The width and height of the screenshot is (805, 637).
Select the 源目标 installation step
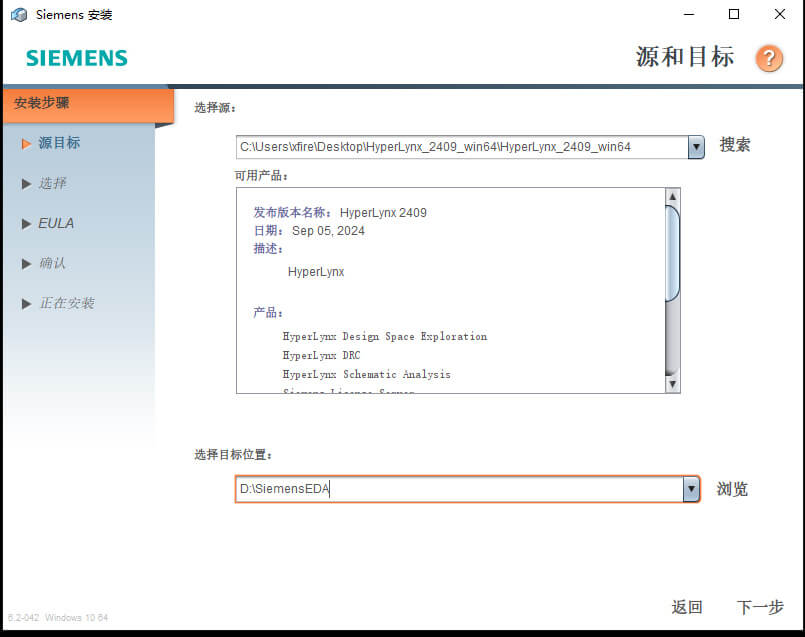point(59,143)
